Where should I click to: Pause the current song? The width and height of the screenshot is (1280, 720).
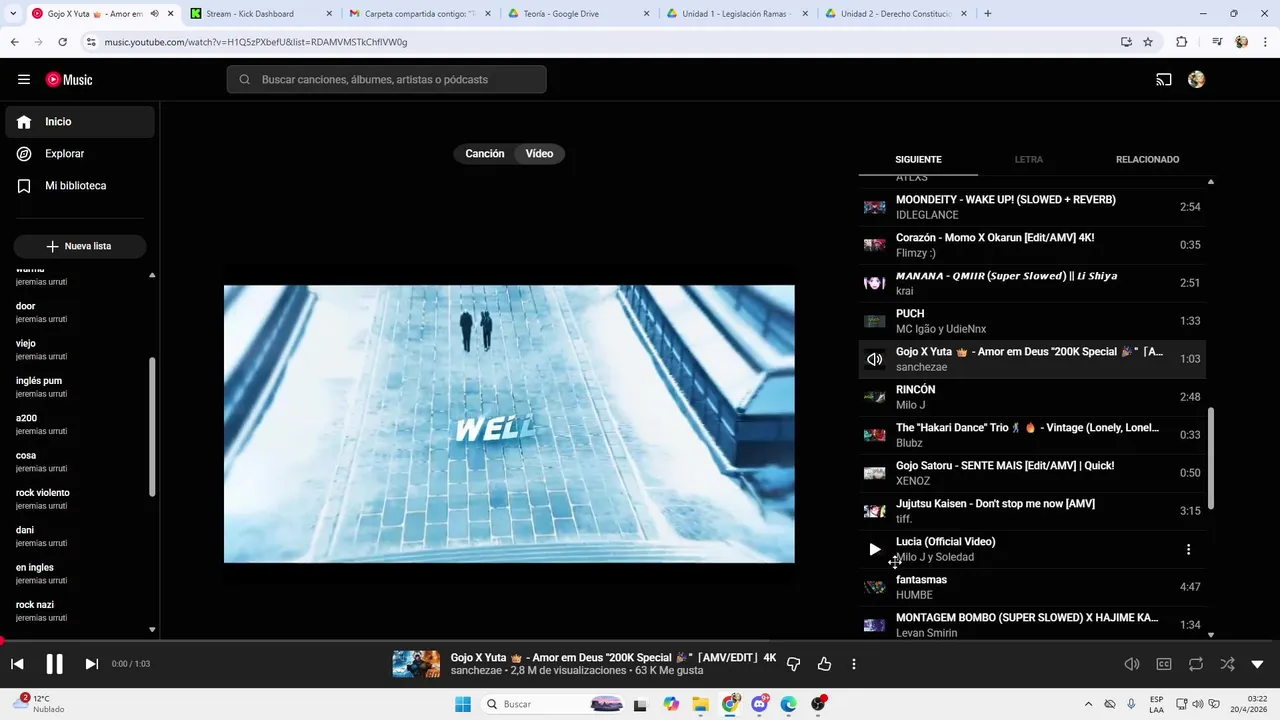54,664
